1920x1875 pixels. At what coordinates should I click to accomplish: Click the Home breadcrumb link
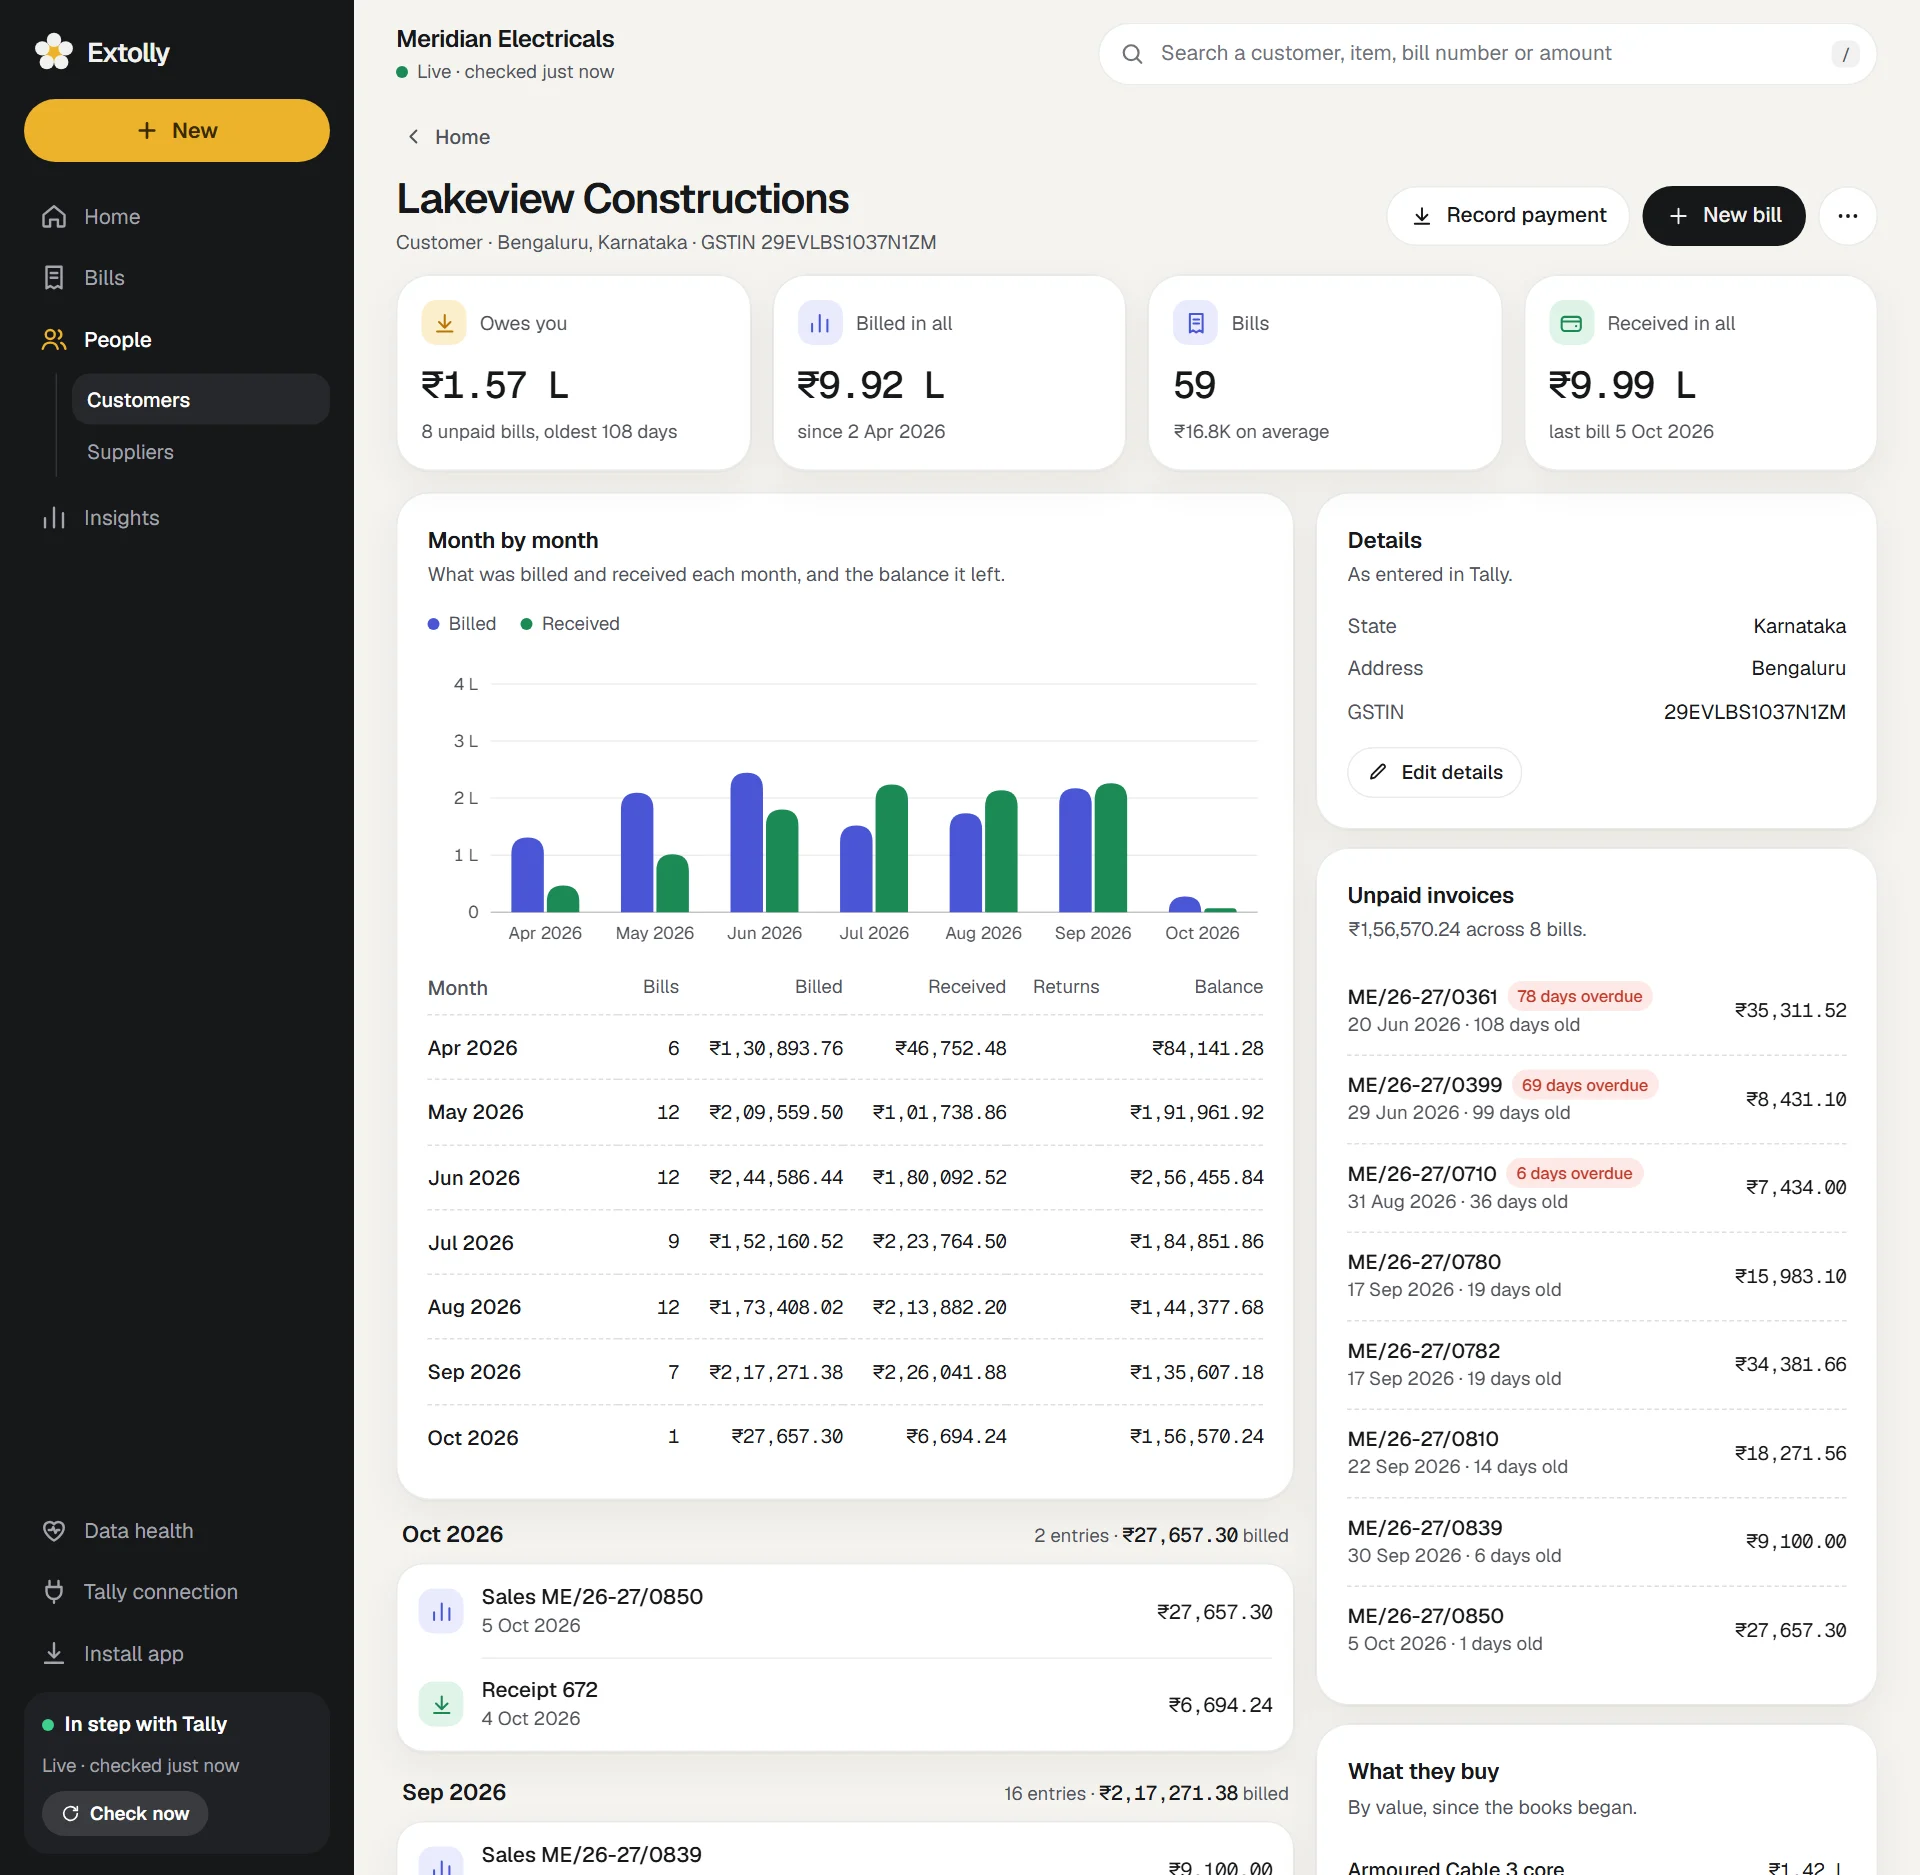click(462, 137)
